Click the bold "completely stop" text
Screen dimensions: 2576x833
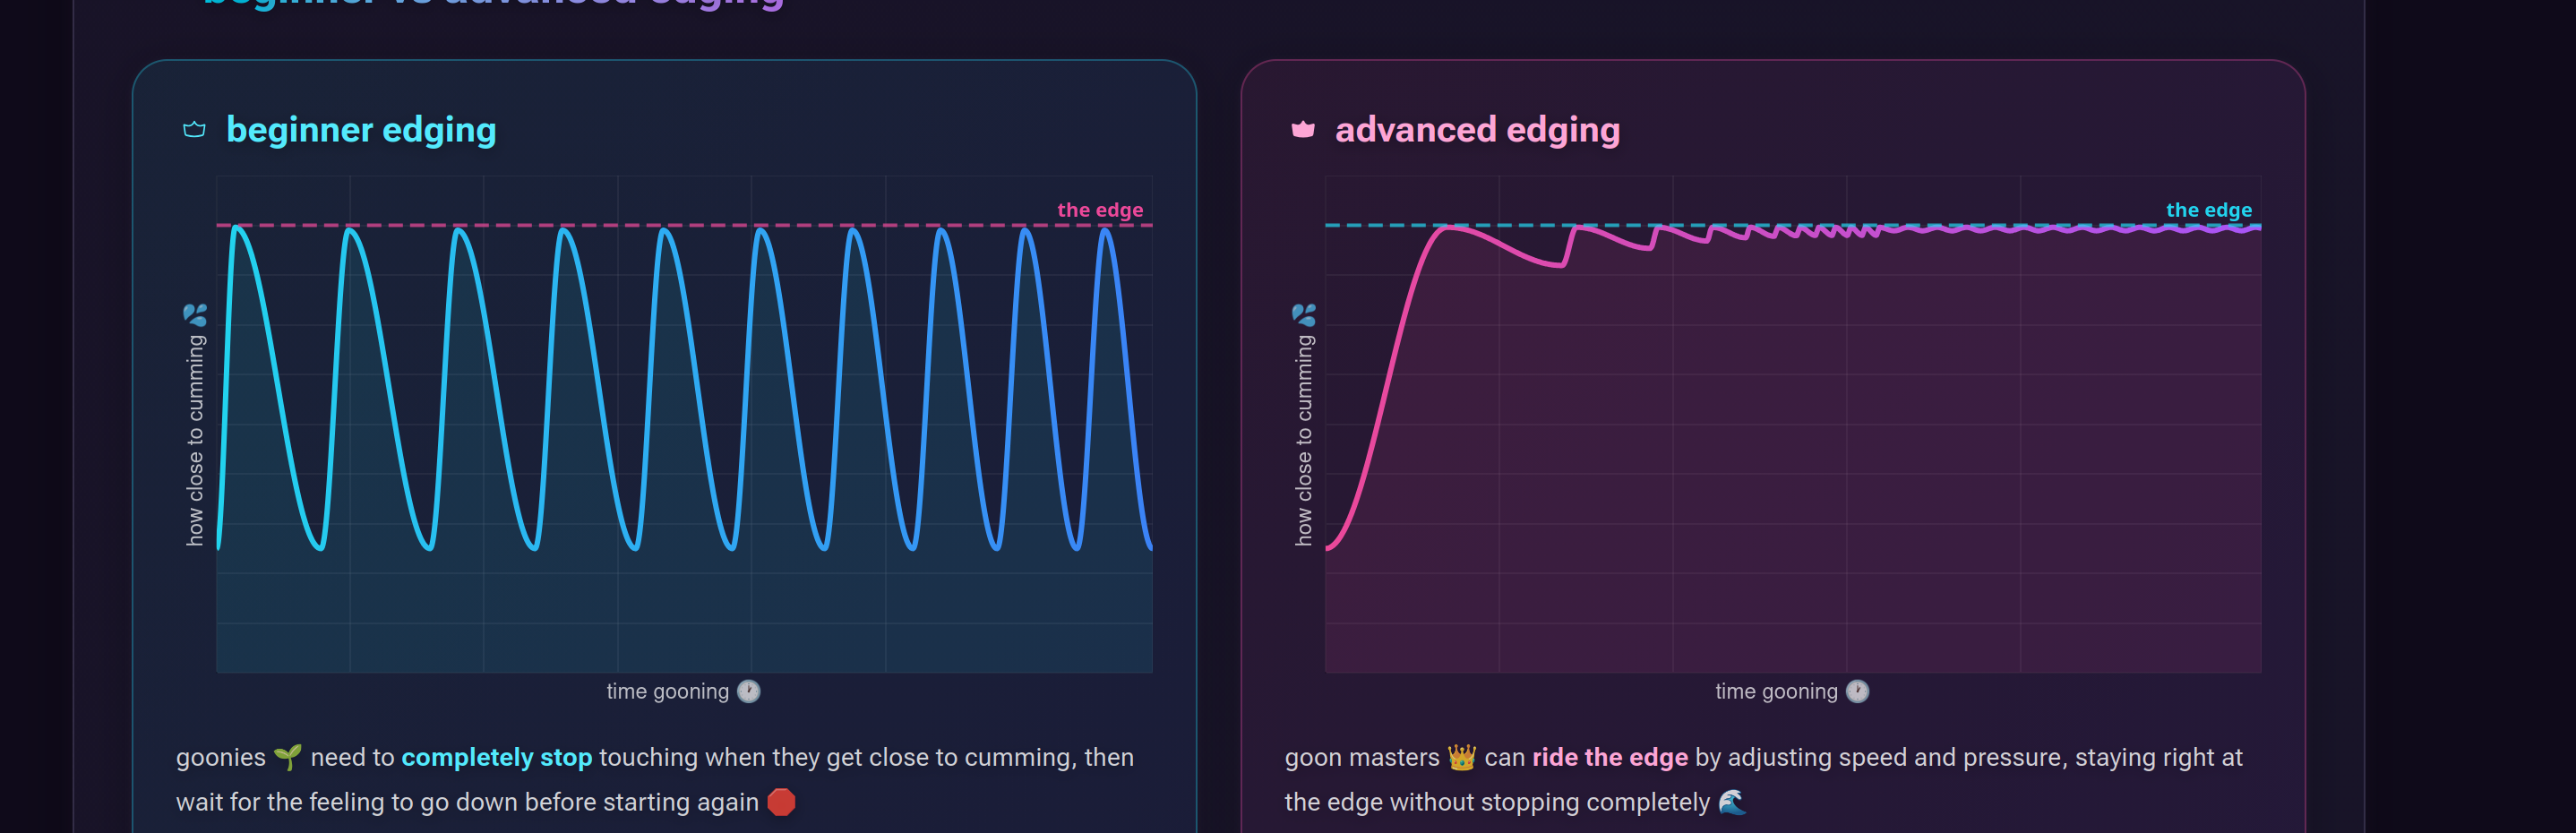click(496, 757)
